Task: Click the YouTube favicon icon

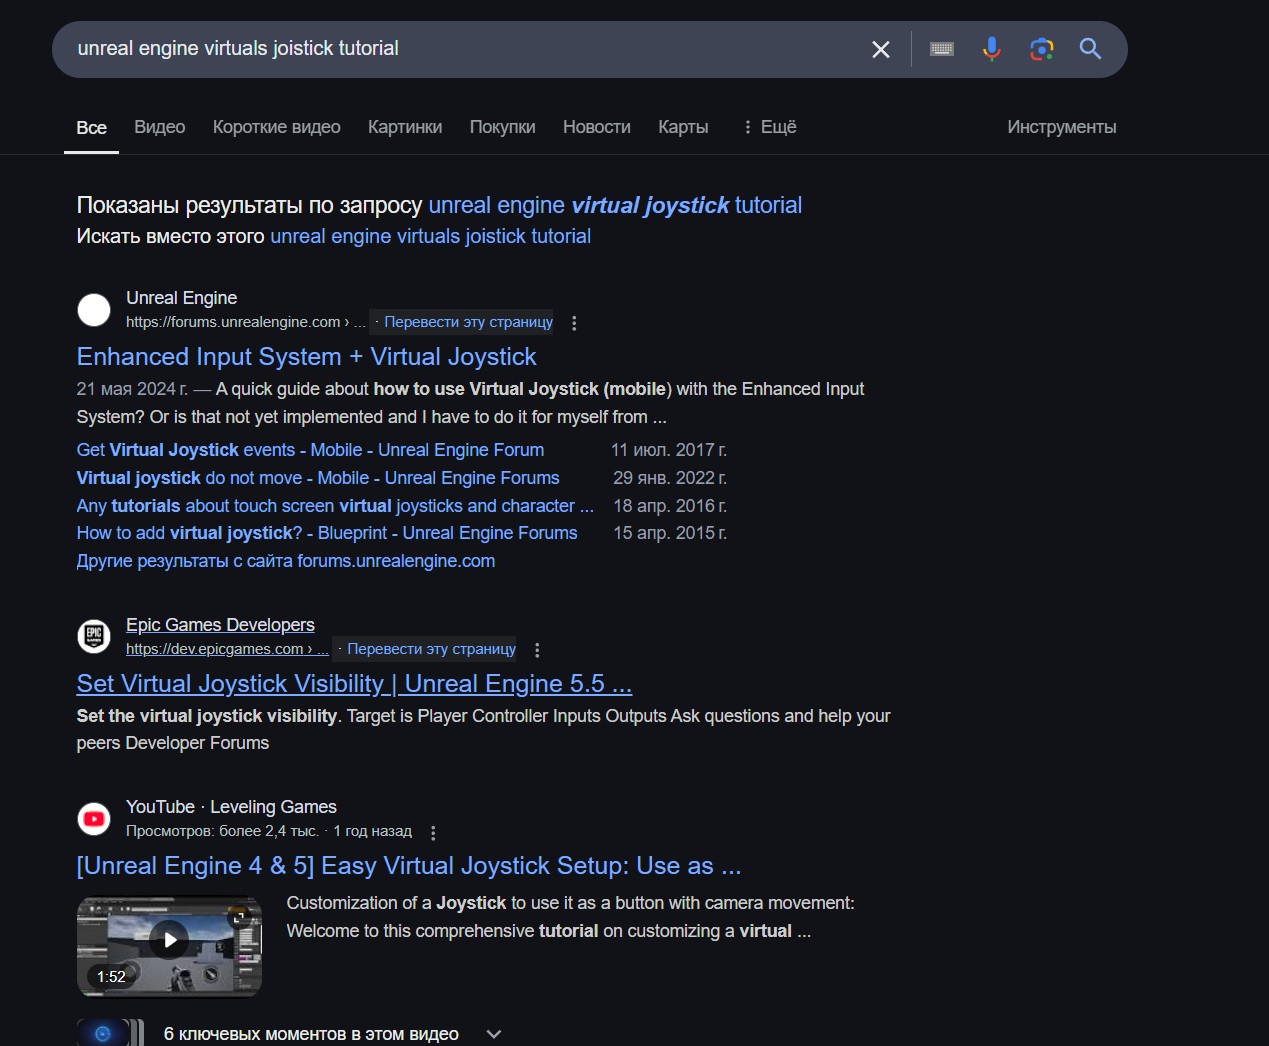Action: tap(94, 819)
